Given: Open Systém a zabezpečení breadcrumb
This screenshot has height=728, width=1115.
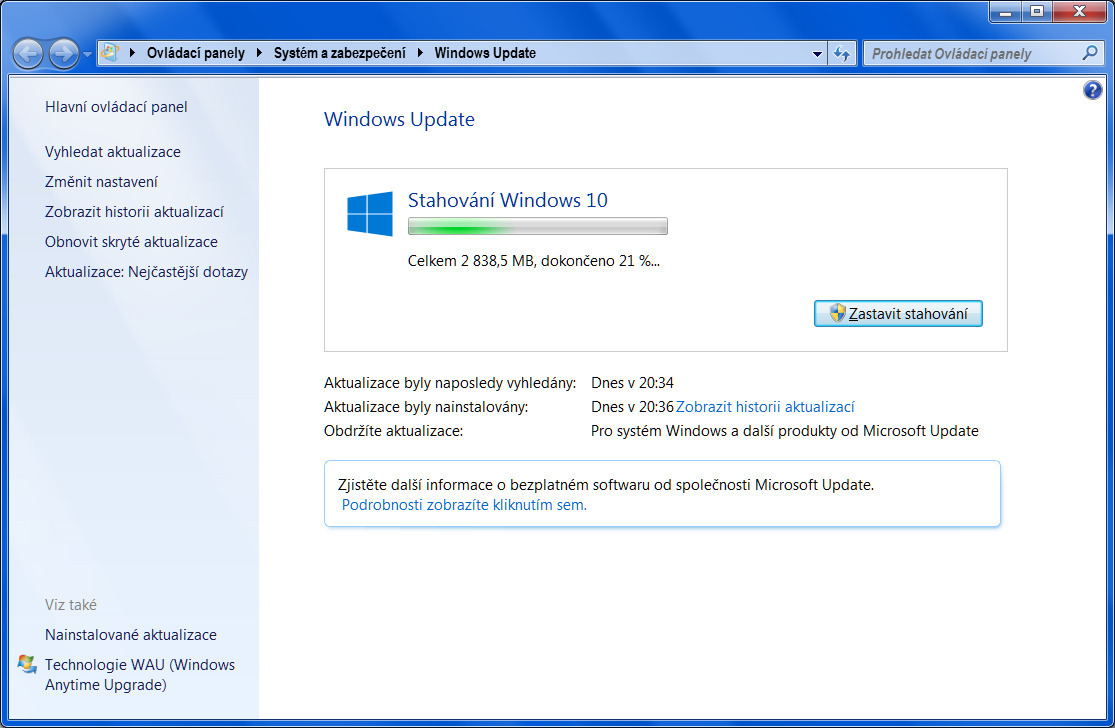Looking at the screenshot, I should pyautogui.click(x=340, y=53).
